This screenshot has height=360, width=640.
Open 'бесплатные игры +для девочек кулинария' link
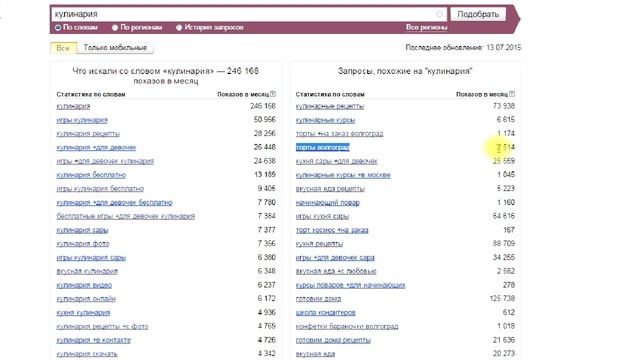[x=125, y=216]
